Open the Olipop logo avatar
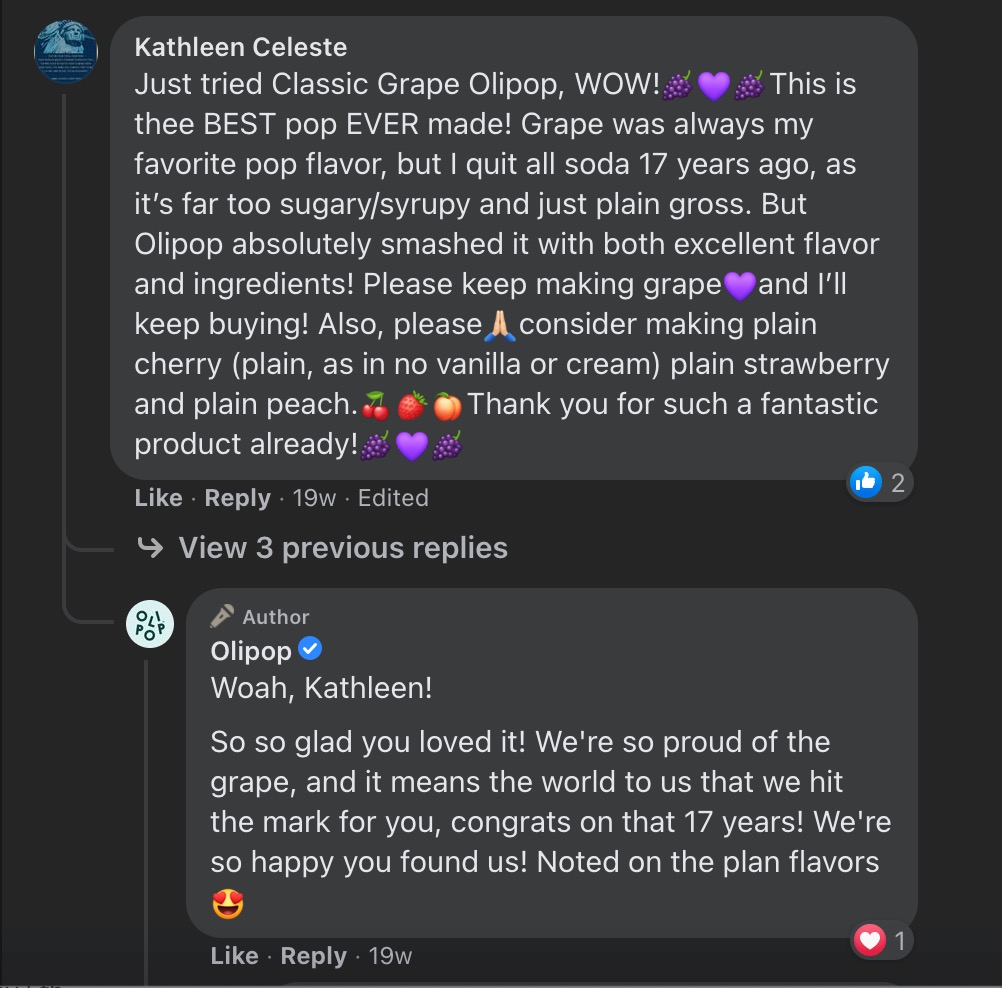Image resolution: width=1002 pixels, height=988 pixels. (x=150, y=624)
